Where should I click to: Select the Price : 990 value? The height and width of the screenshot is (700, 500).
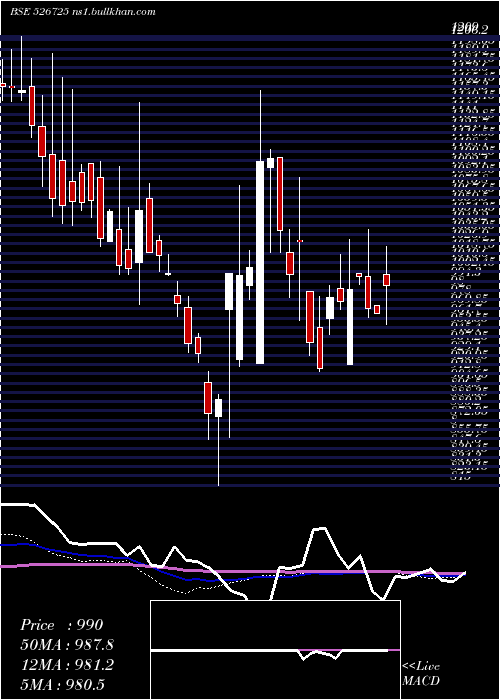(x=62, y=625)
